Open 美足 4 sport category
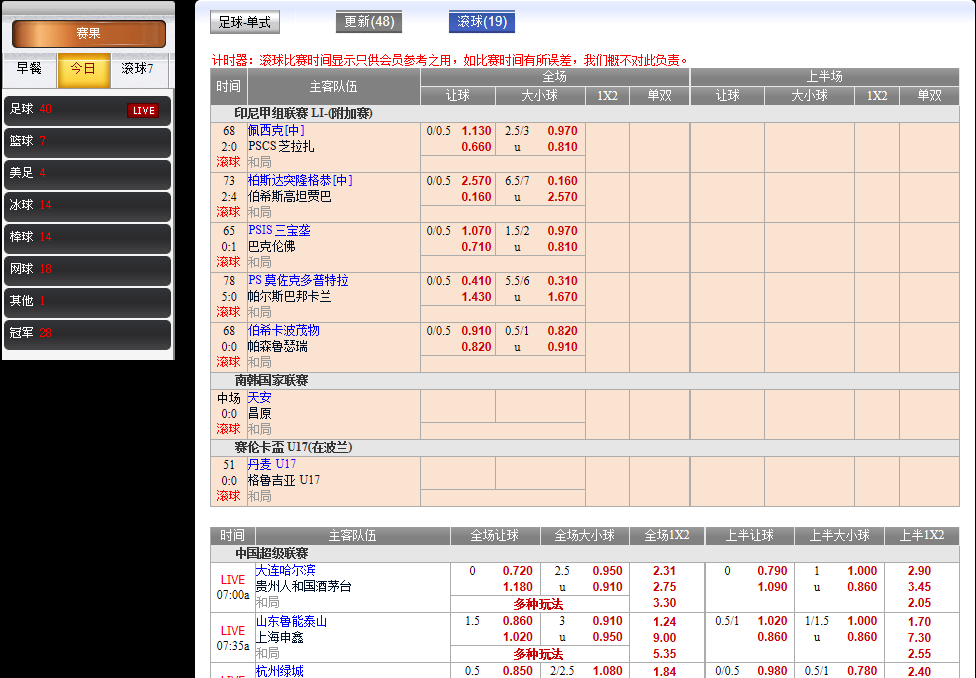 [x=87, y=173]
